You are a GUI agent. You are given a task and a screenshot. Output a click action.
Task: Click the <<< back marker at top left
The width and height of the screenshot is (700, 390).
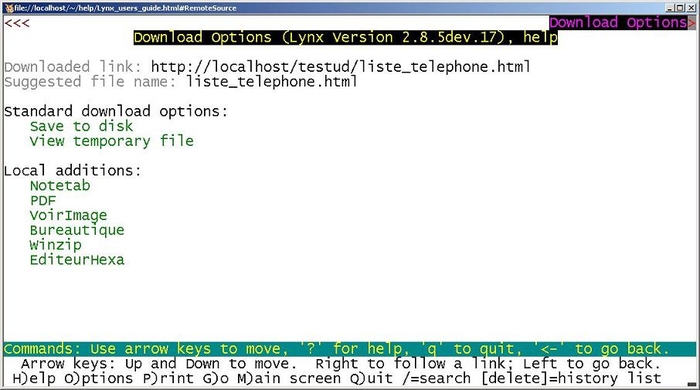pos(17,23)
